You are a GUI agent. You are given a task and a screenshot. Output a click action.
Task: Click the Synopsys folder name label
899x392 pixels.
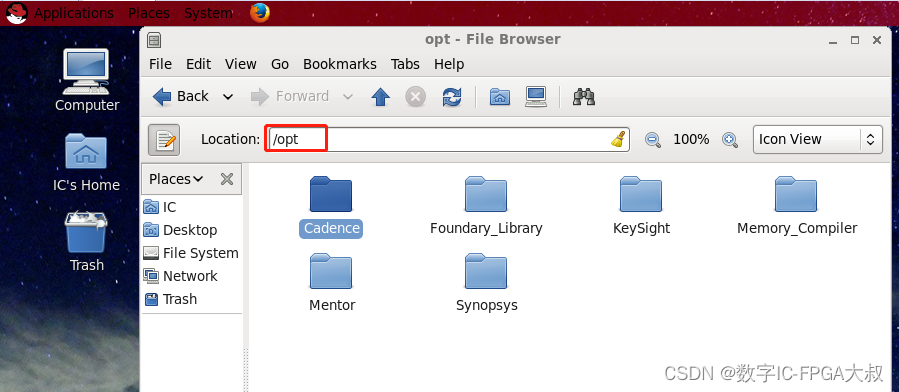(x=487, y=305)
